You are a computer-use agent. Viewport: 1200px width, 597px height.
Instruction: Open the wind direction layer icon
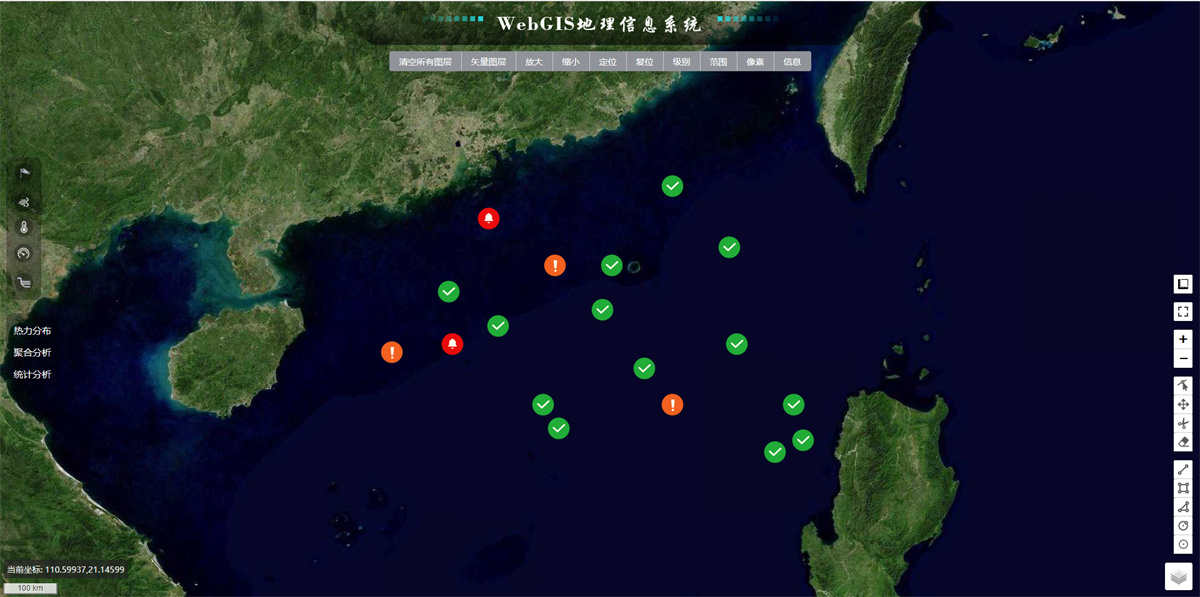pos(25,201)
